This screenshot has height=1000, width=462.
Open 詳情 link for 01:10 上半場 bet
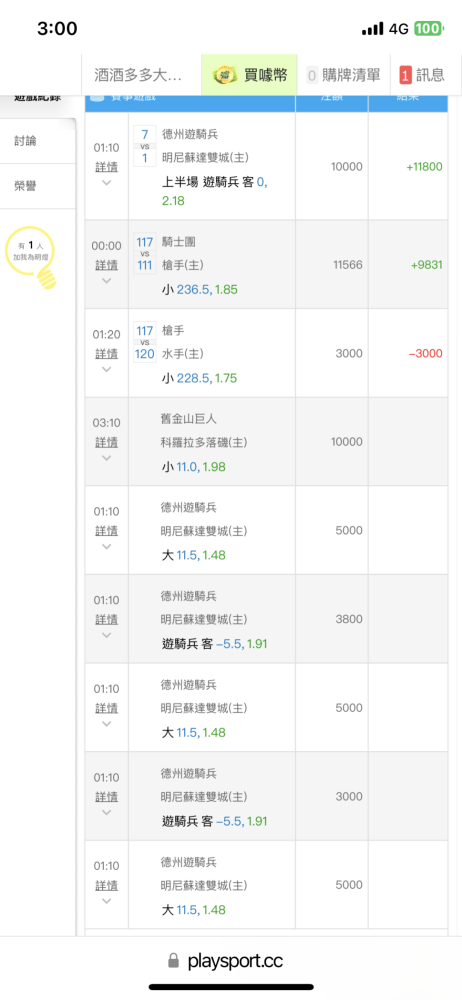pos(107,167)
